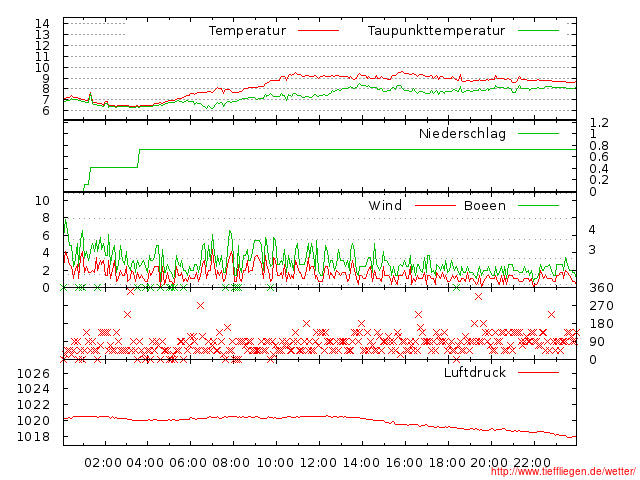The width and height of the screenshot is (640, 480).
Task: Click the 18:00 time axis label
Action: pos(447,463)
